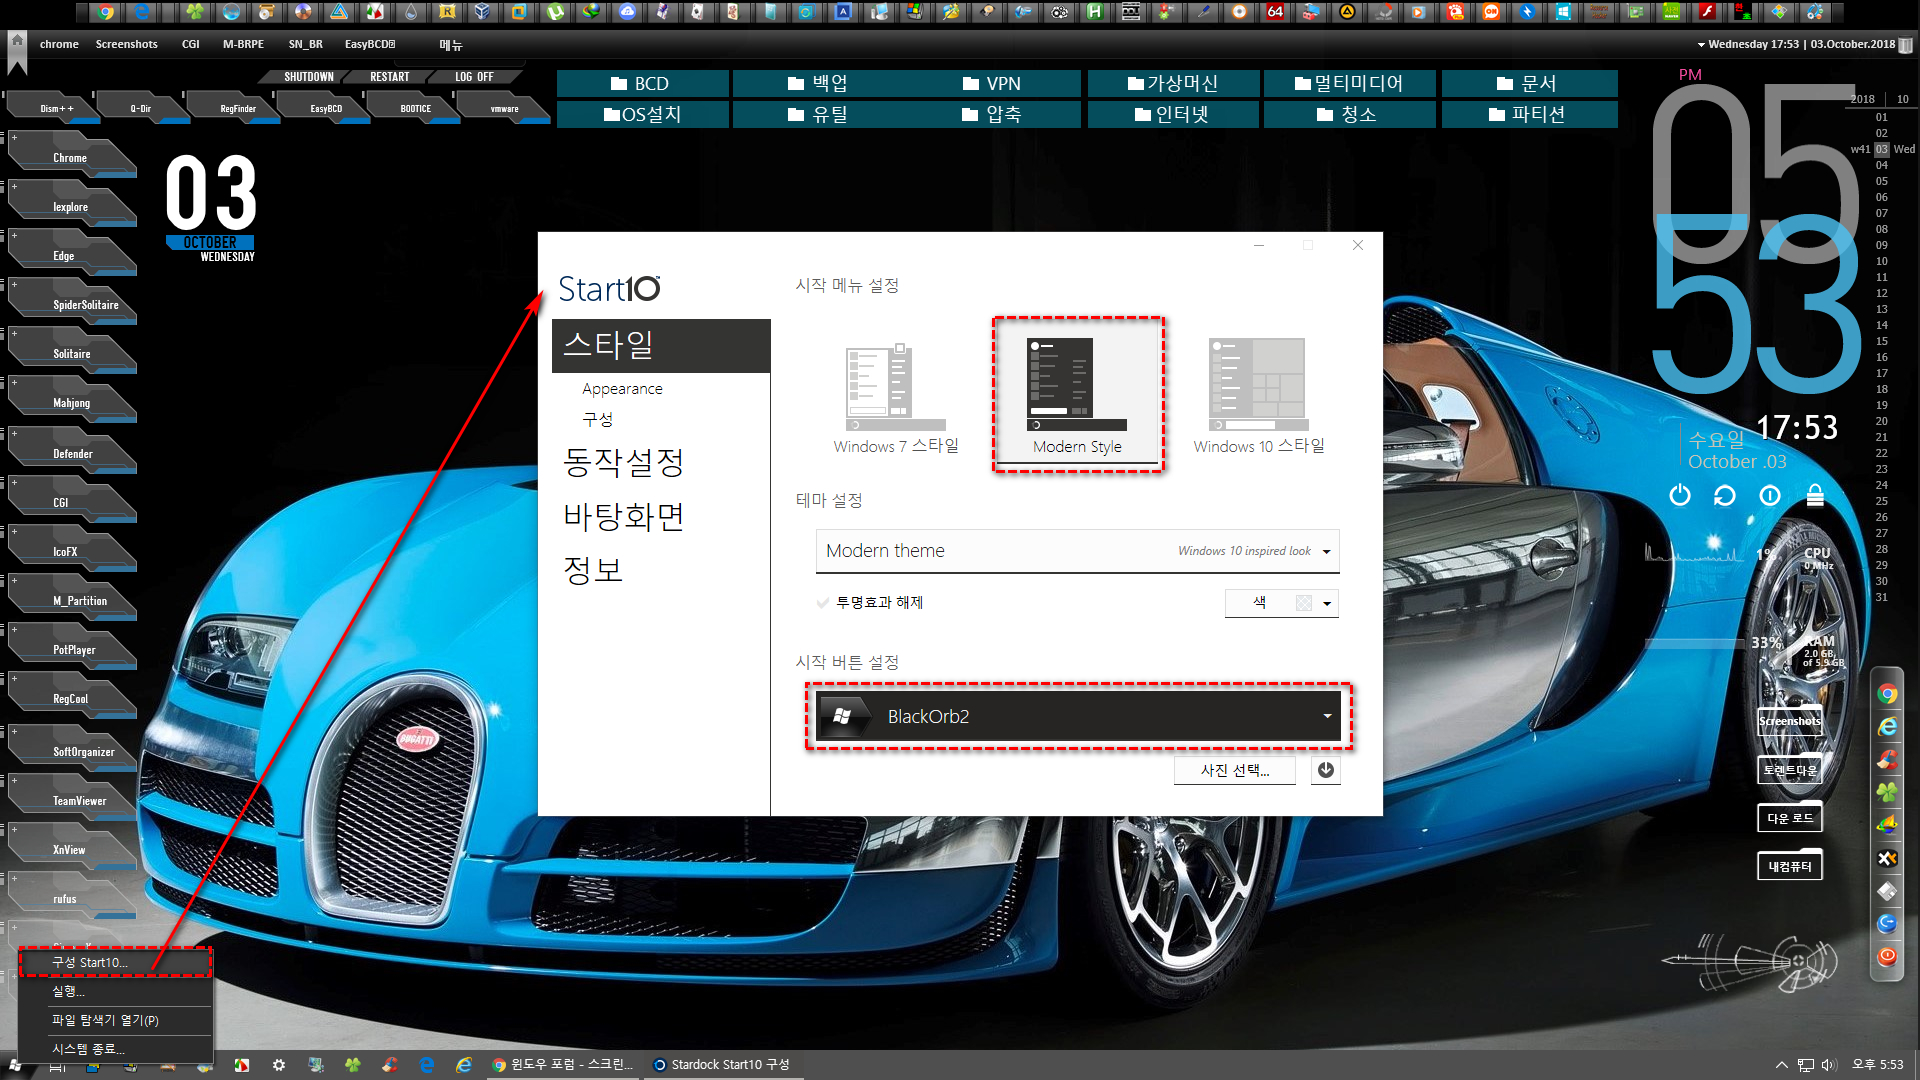Expand the 색 color selector dropdown

pyautogui.click(x=1325, y=603)
